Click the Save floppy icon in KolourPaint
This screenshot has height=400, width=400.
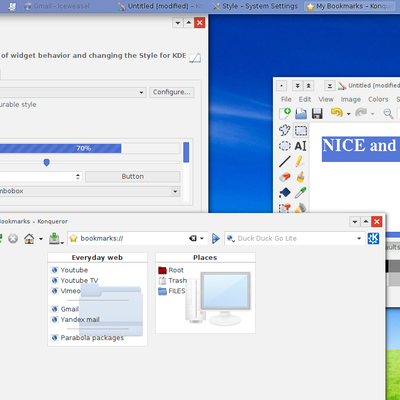(x=317, y=113)
